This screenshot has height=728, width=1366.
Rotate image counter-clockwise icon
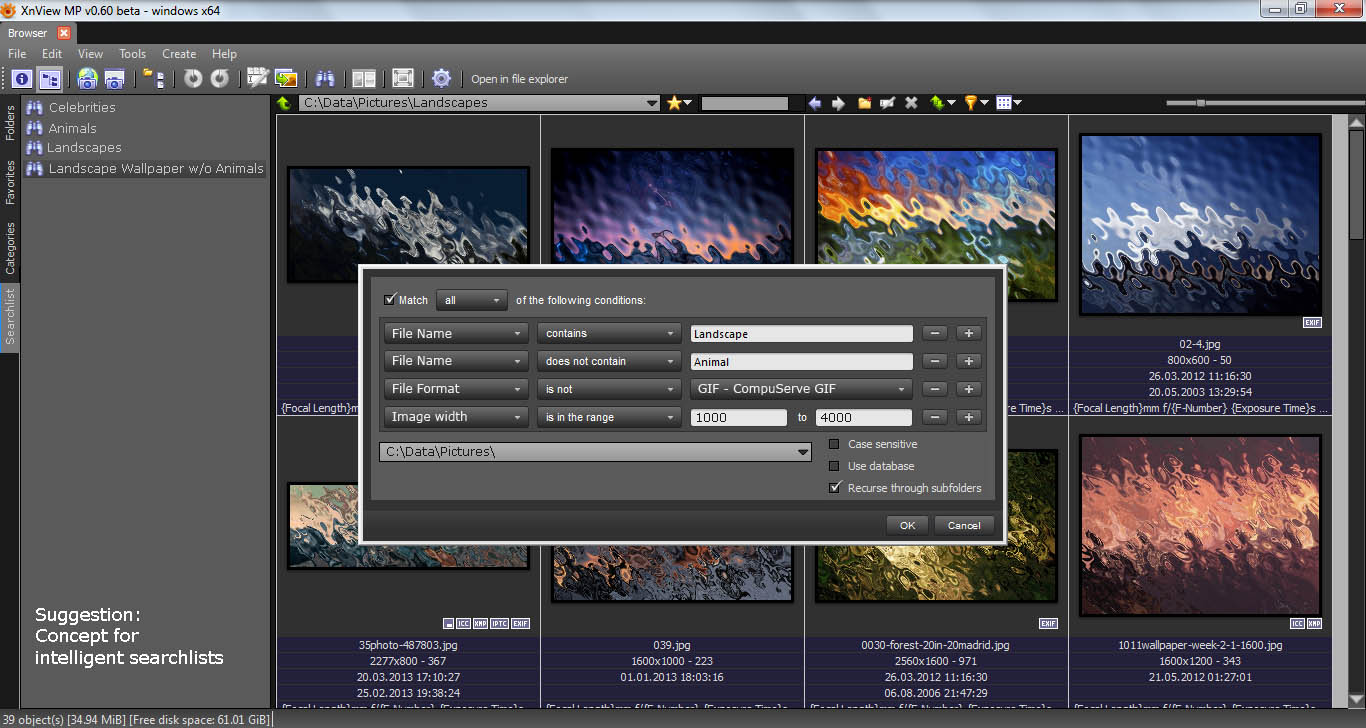point(193,78)
